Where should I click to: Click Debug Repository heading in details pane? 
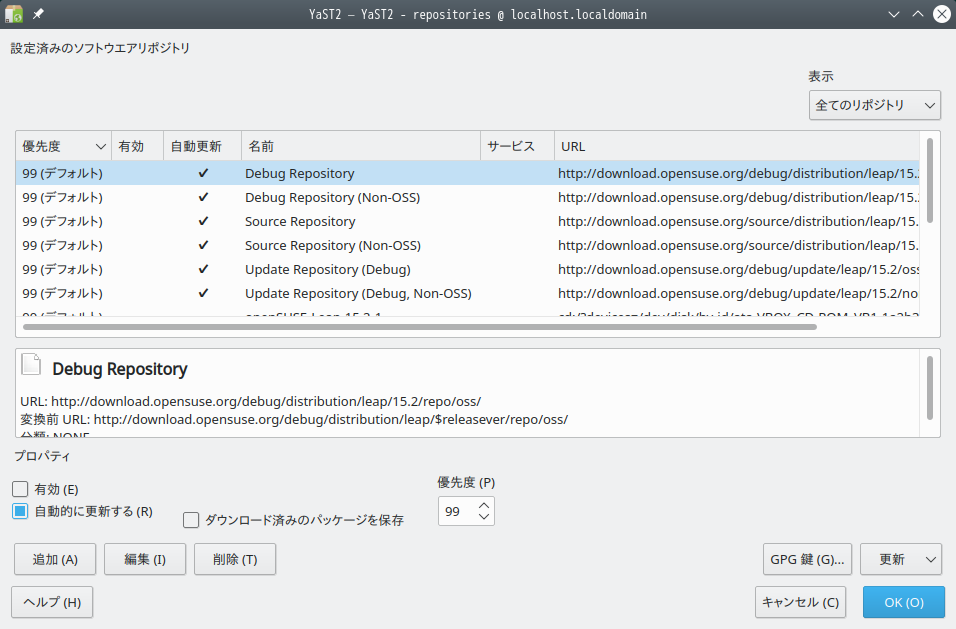[x=120, y=369]
